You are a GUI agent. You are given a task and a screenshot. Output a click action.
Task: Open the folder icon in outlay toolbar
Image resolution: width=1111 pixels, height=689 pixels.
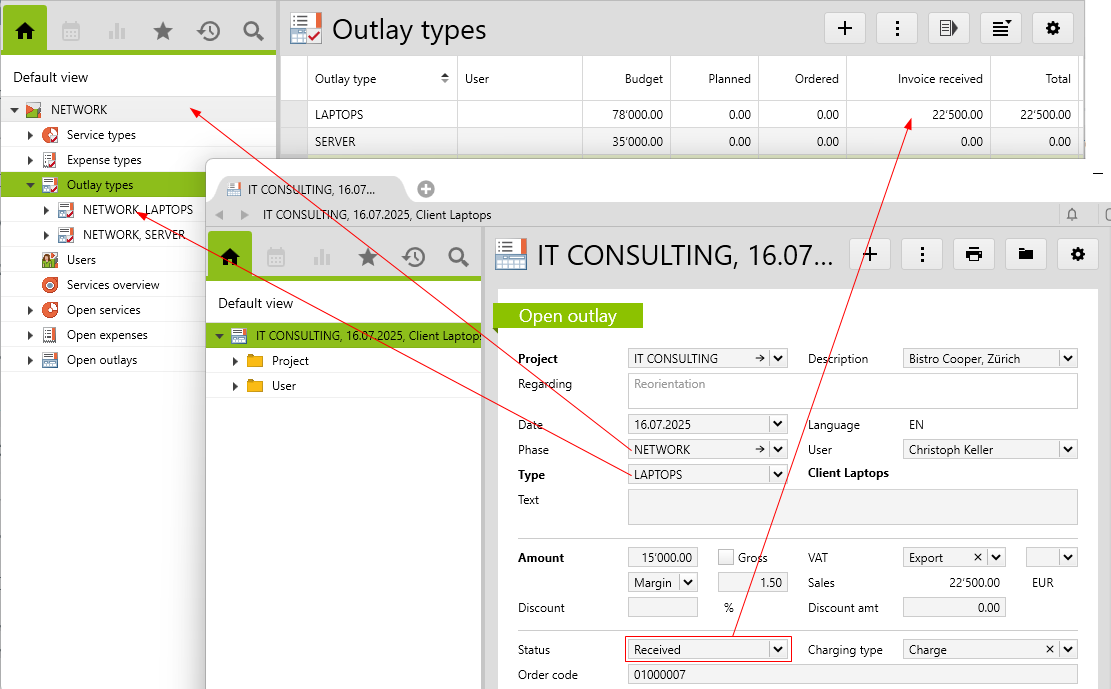1025,254
